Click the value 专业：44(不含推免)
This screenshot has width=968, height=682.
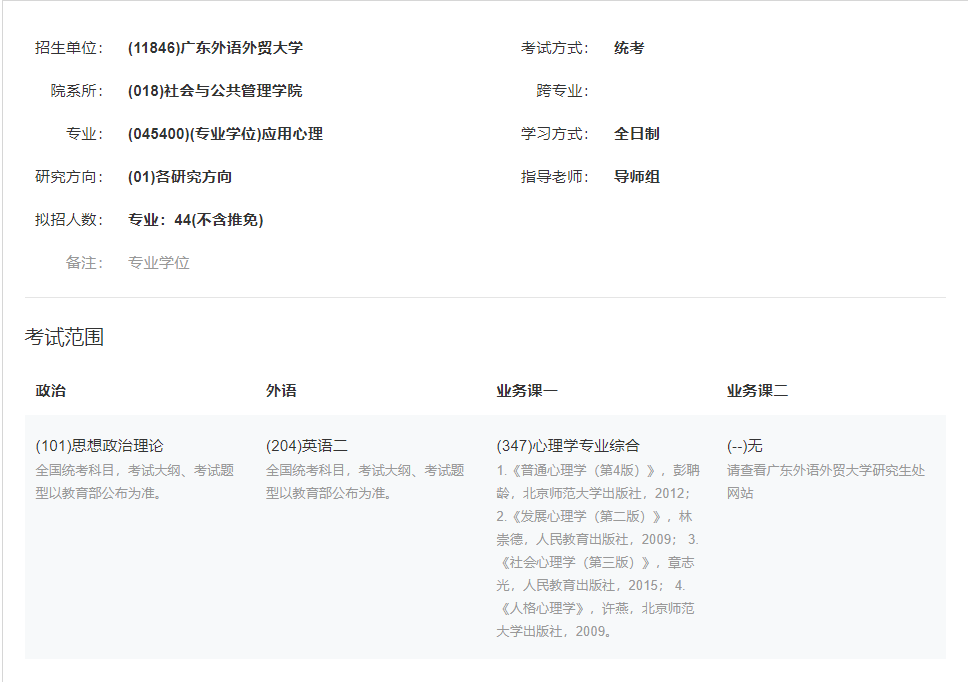click(x=196, y=220)
